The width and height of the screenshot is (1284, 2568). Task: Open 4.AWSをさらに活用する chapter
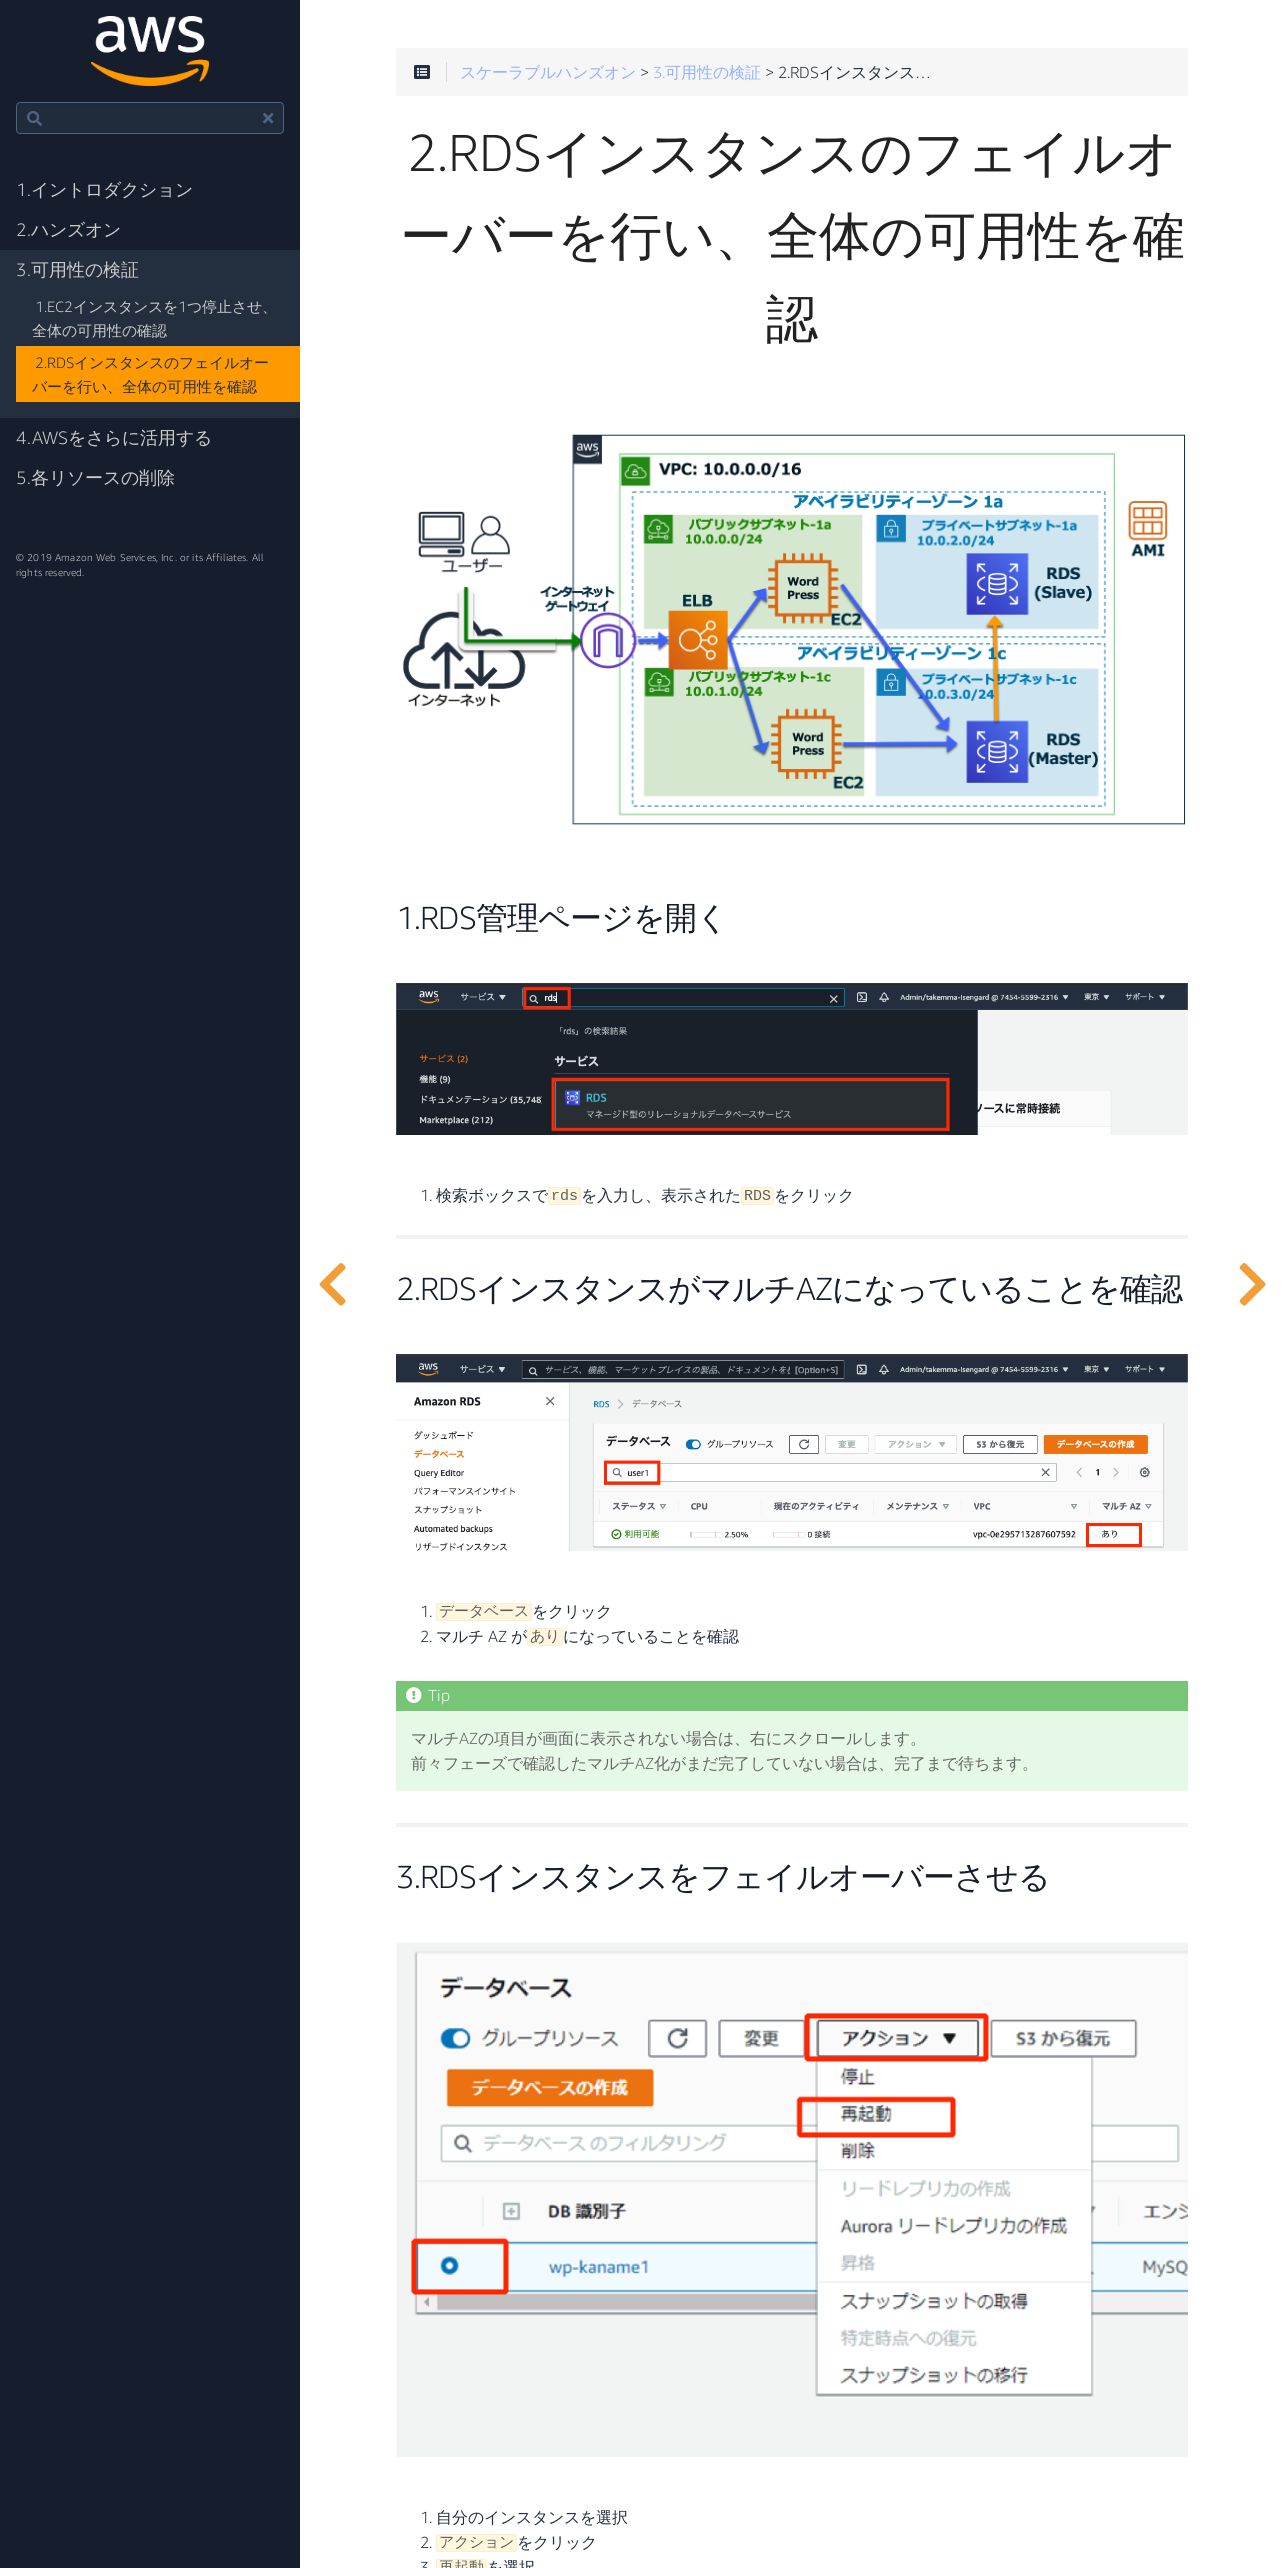click(x=113, y=438)
